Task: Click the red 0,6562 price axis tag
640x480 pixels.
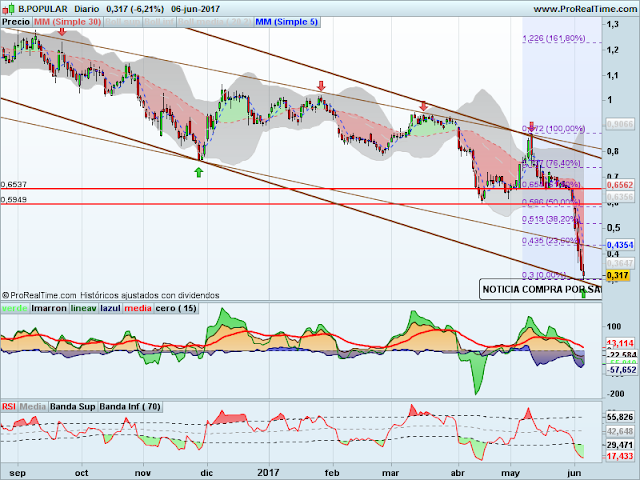Action: tap(620, 185)
